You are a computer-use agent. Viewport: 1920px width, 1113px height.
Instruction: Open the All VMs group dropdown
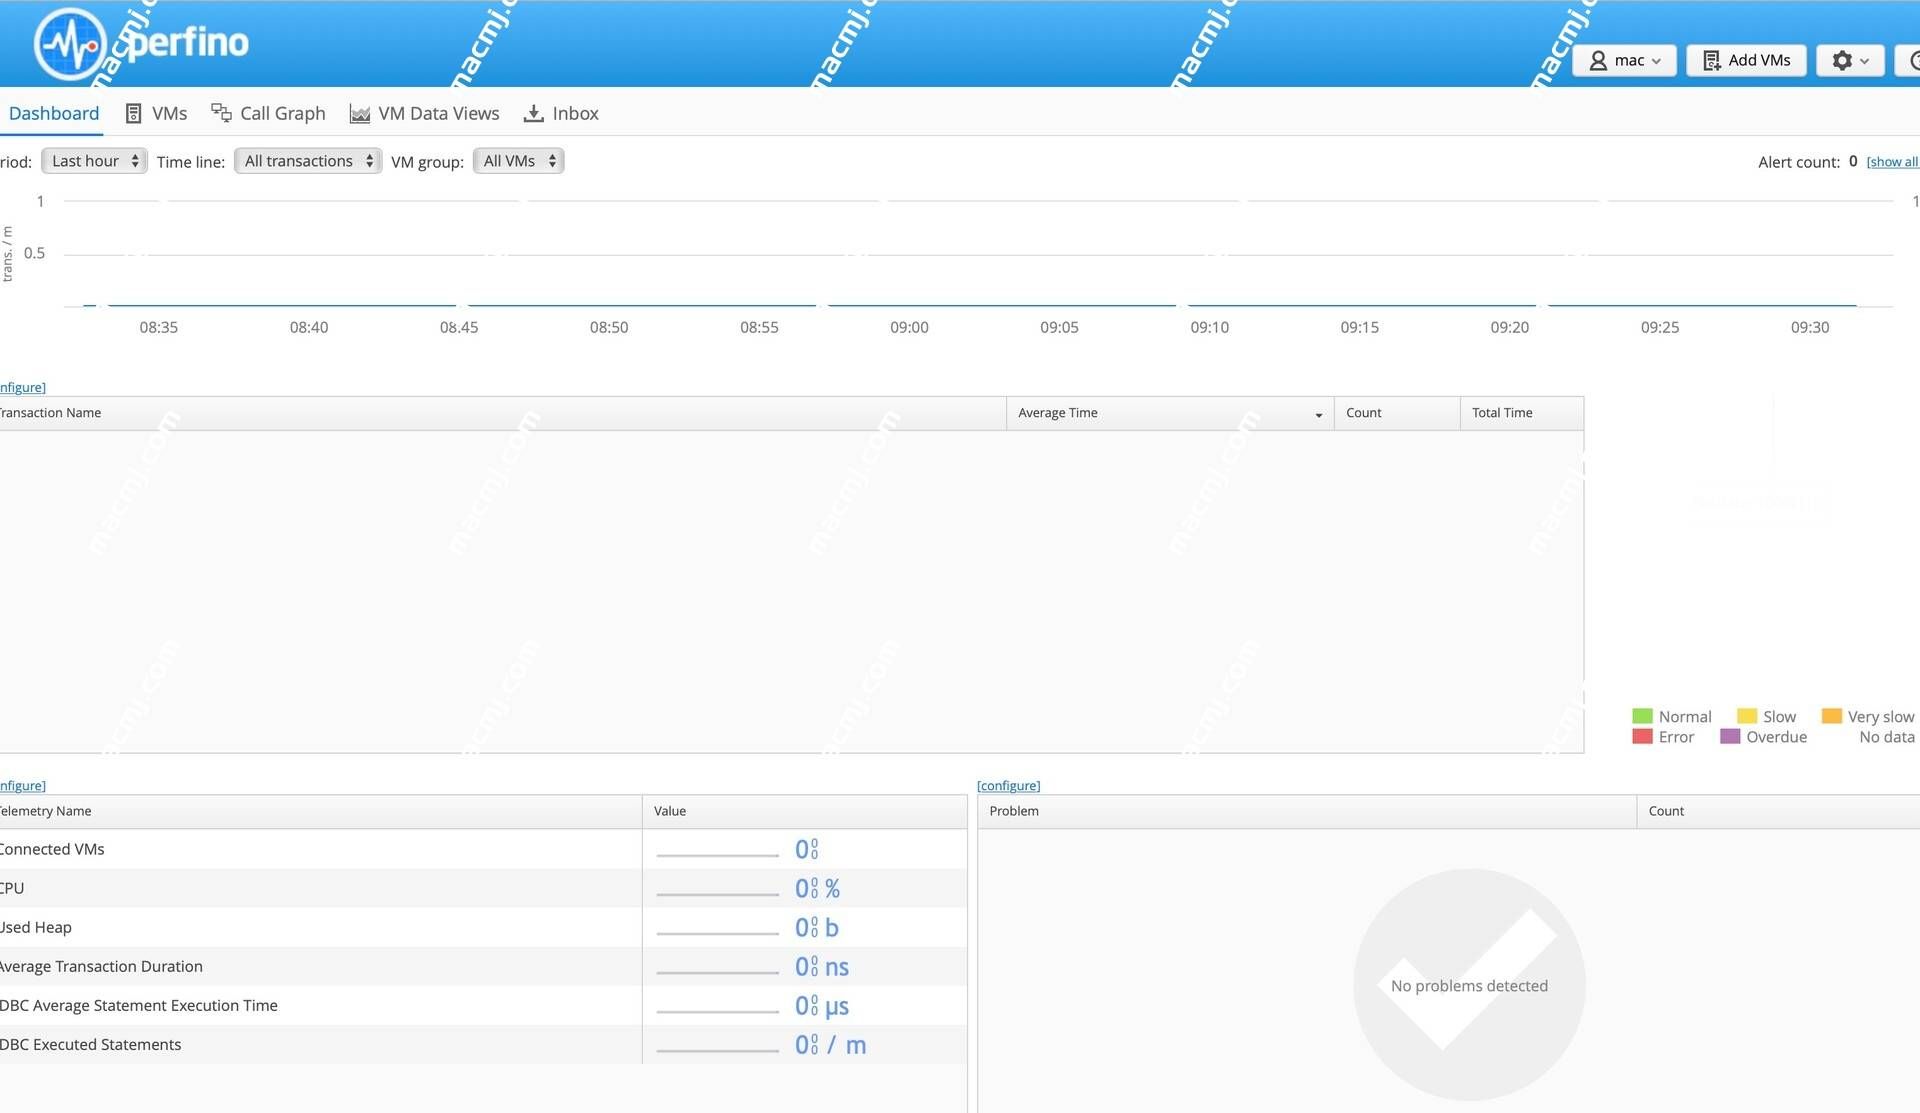(x=518, y=161)
